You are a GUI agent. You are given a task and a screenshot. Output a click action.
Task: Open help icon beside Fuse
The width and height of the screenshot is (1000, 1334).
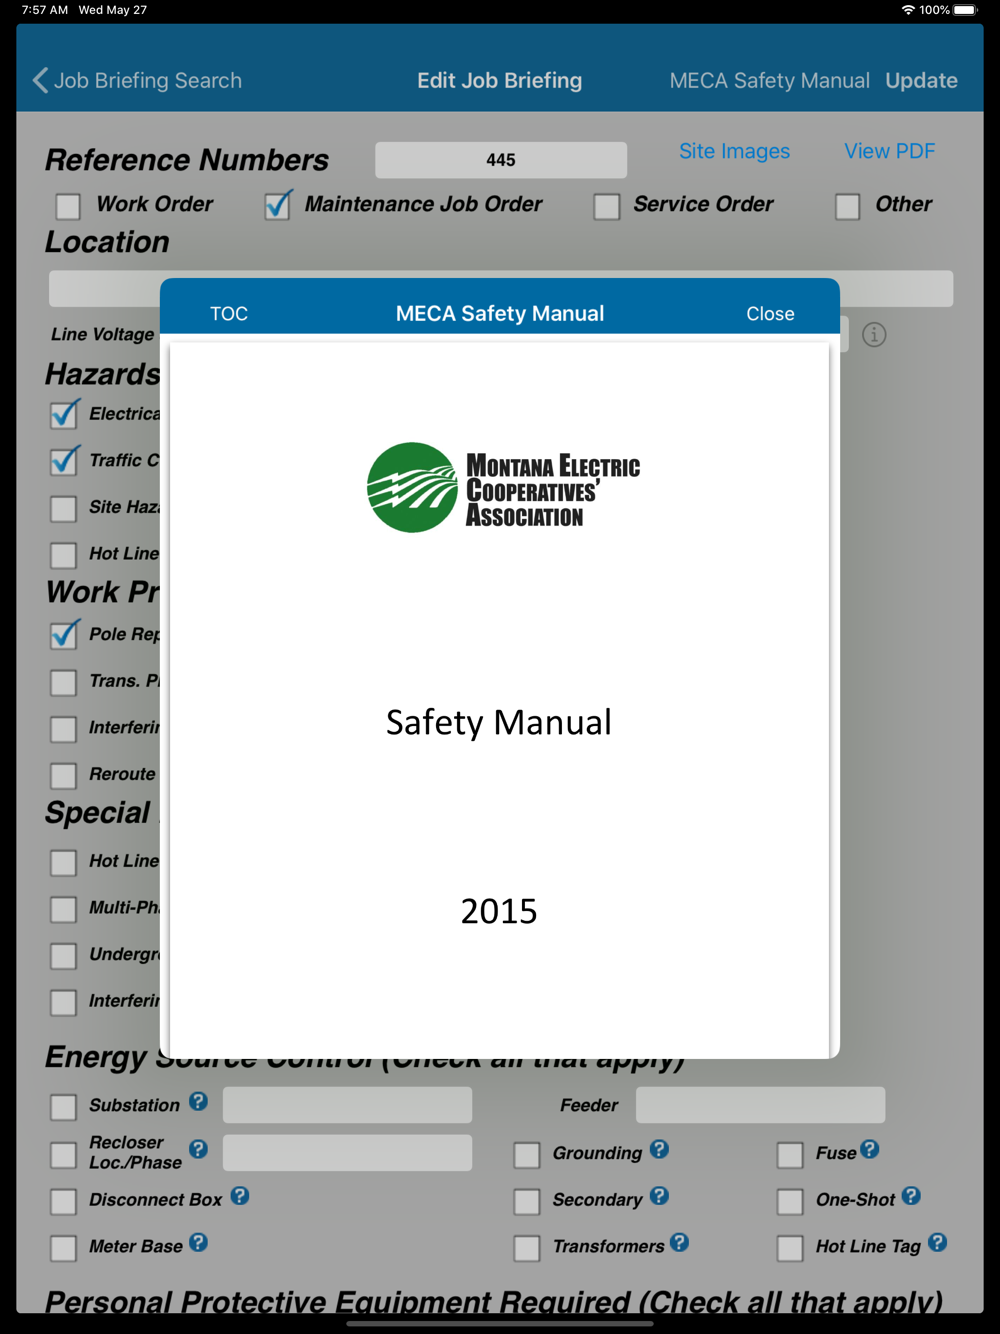tap(870, 1149)
